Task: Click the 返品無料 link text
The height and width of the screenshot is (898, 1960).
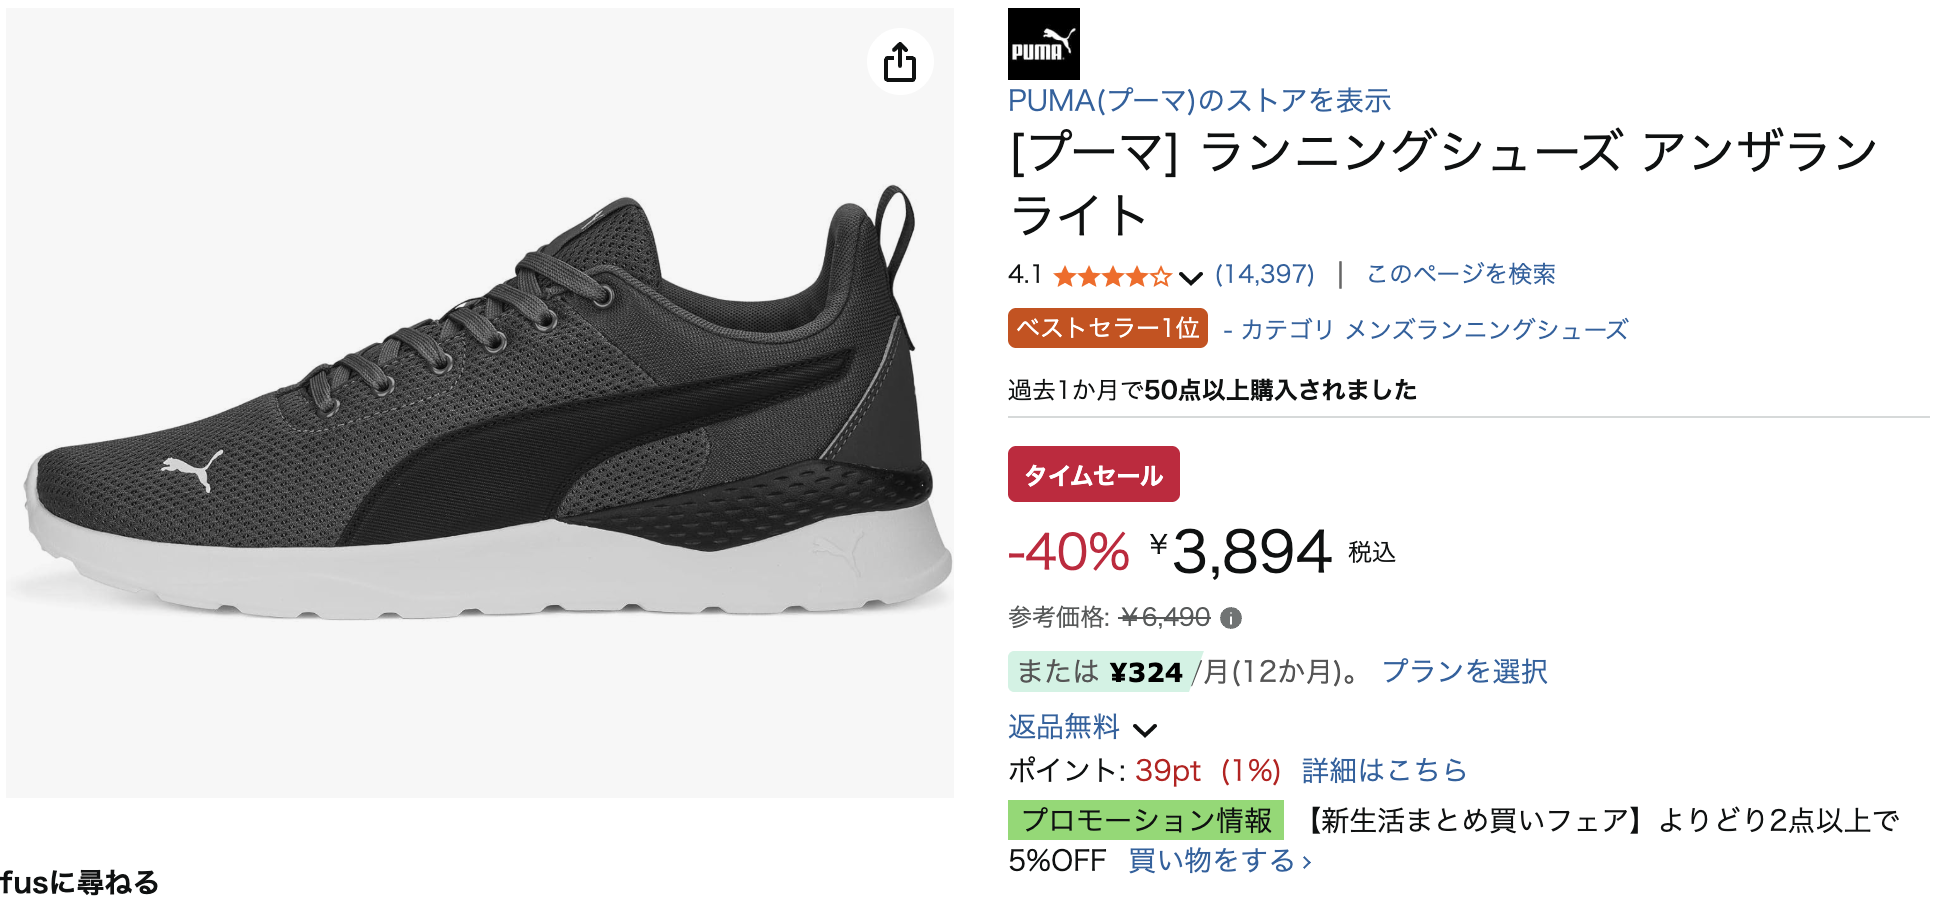Action: pyautogui.click(x=1063, y=727)
